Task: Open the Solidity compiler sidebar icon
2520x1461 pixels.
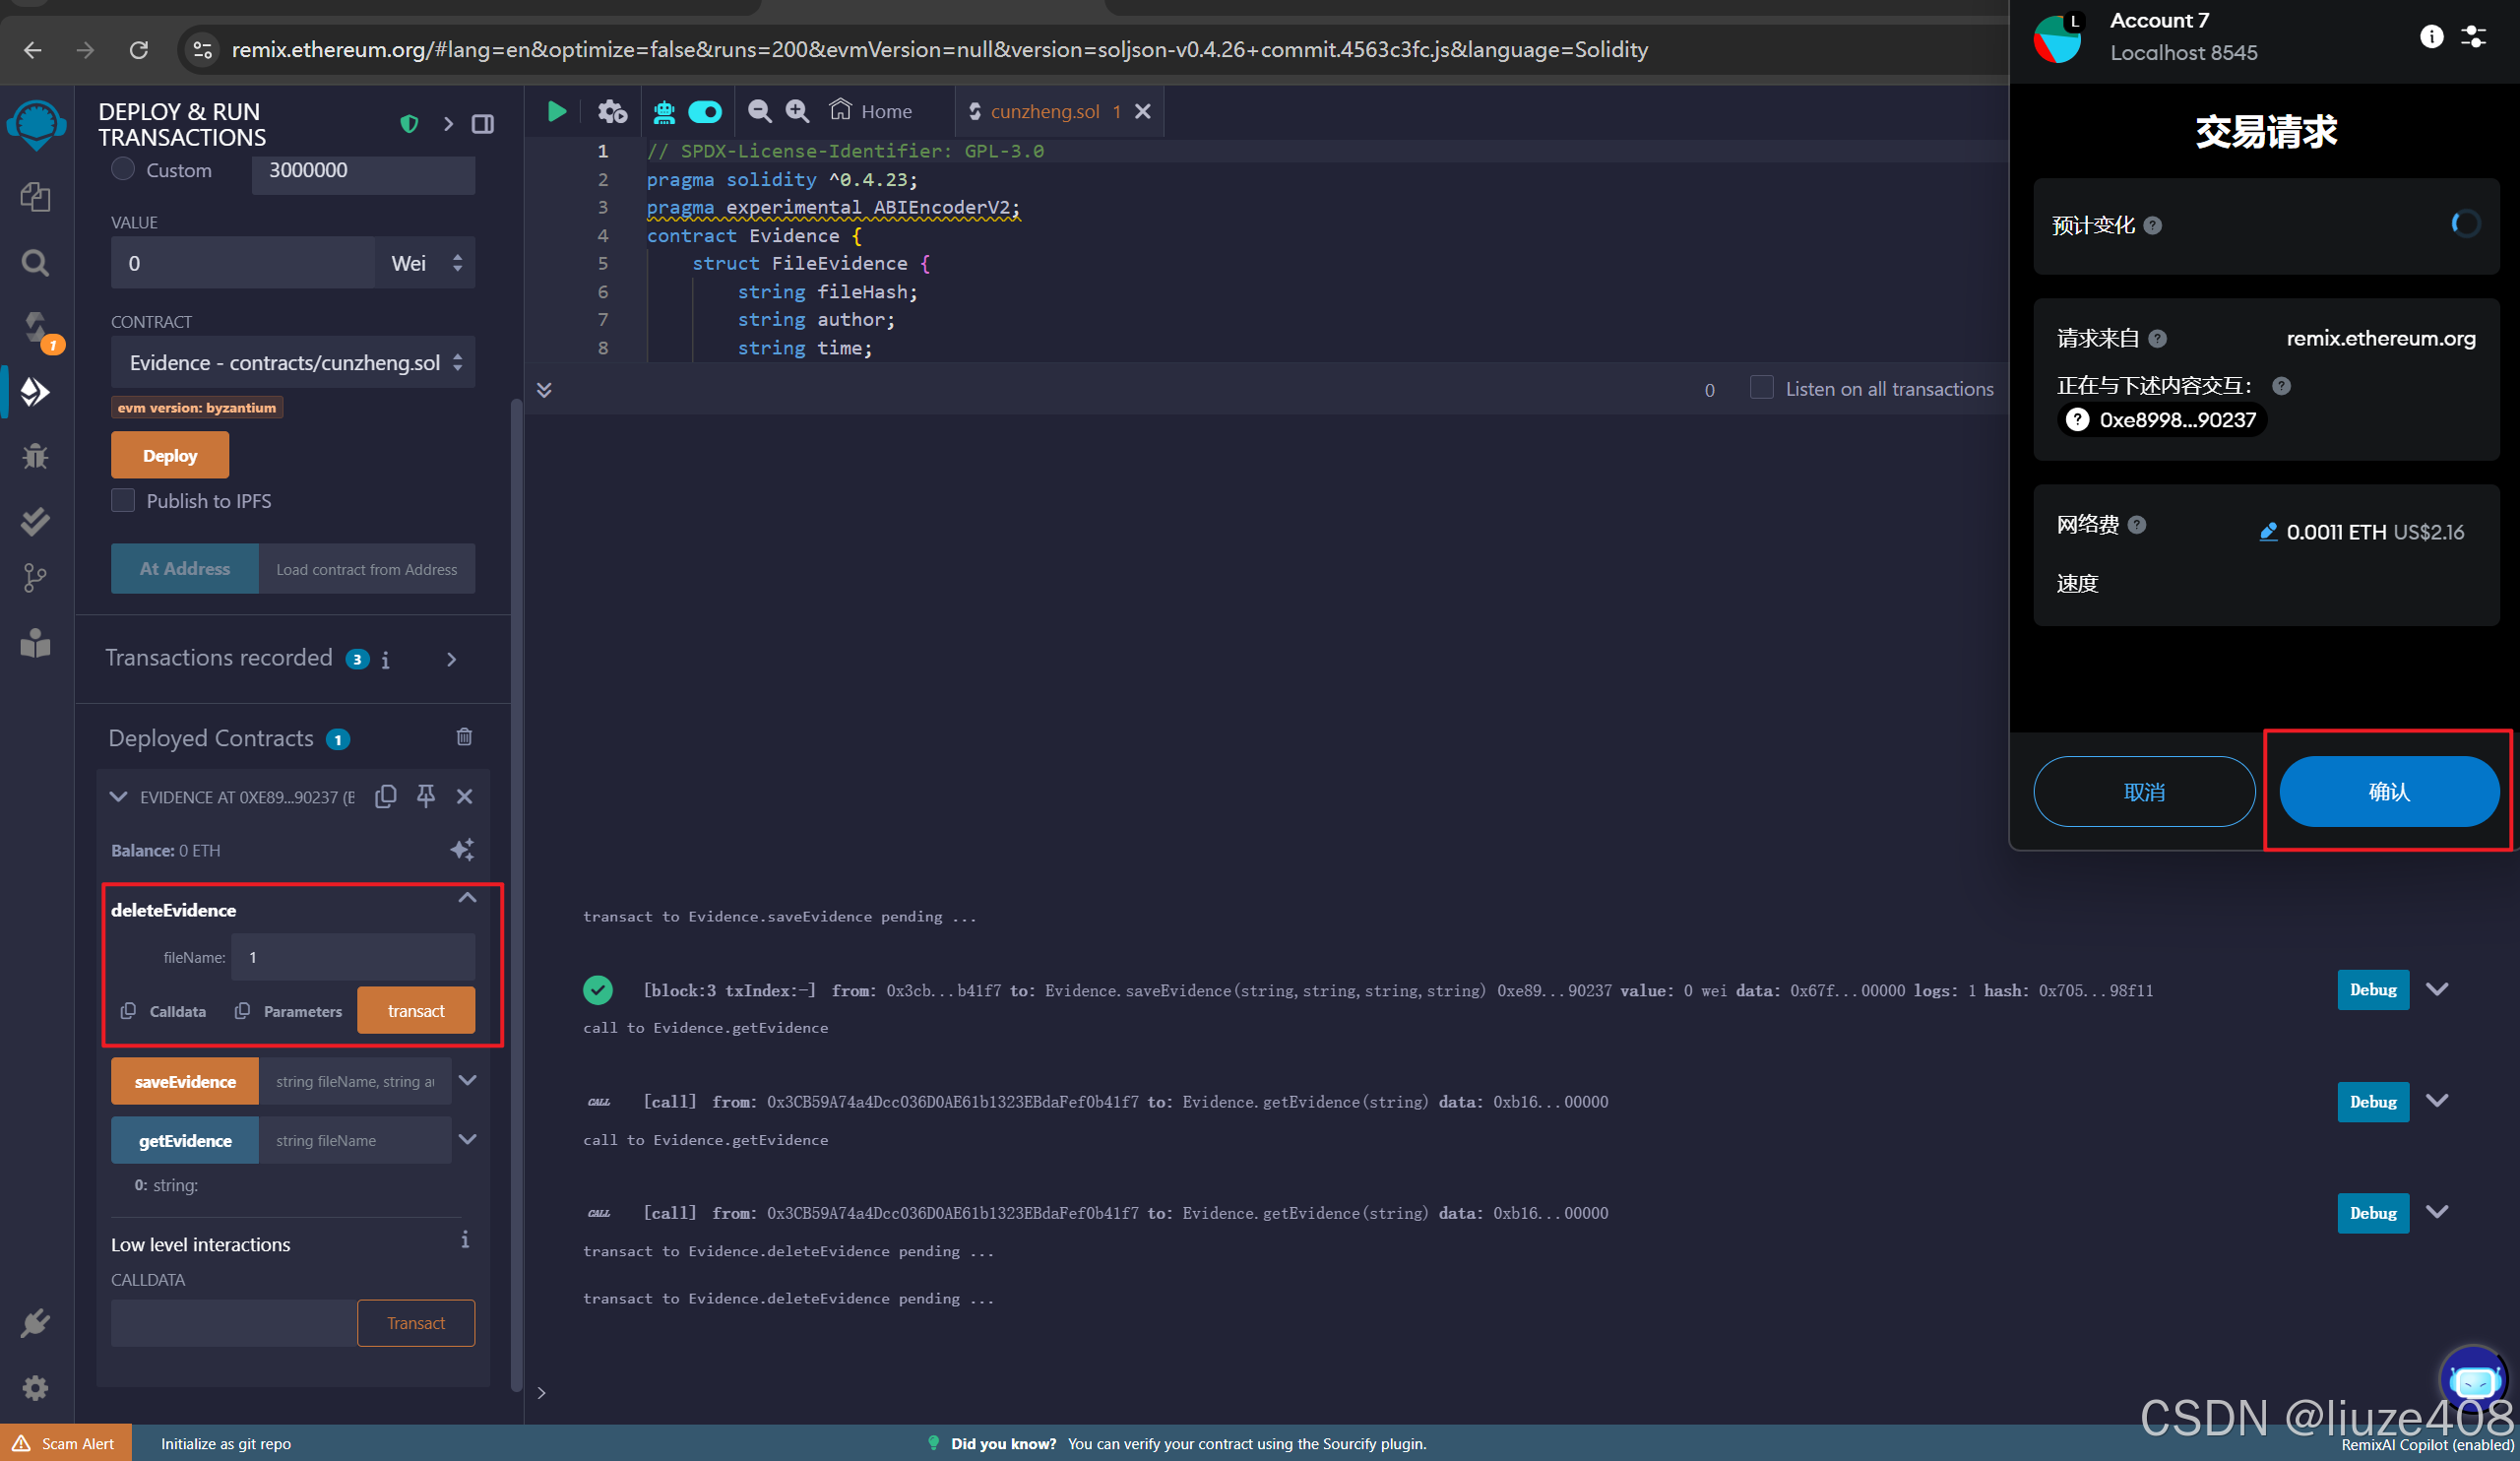Action: click(x=35, y=328)
